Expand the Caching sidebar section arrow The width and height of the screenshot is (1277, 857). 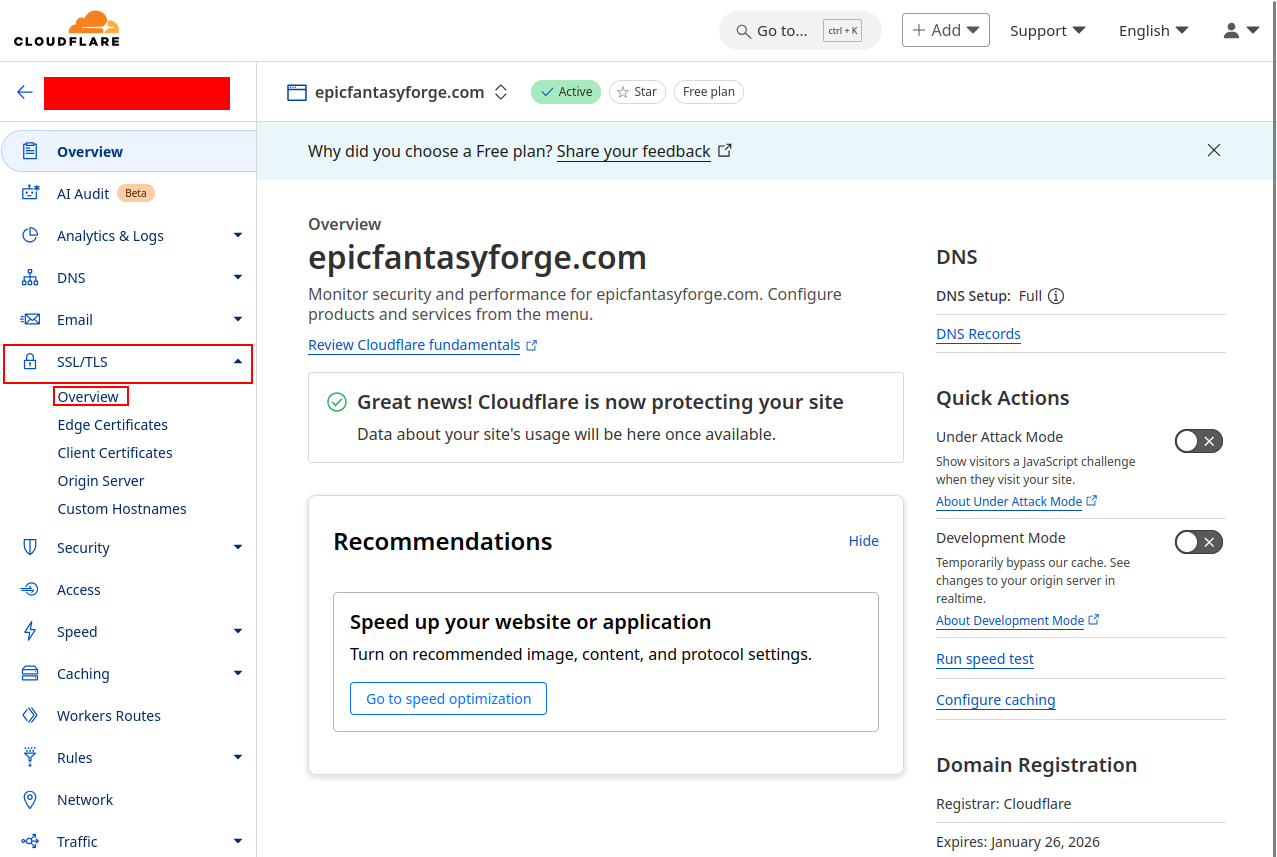click(x=238, y=673)
